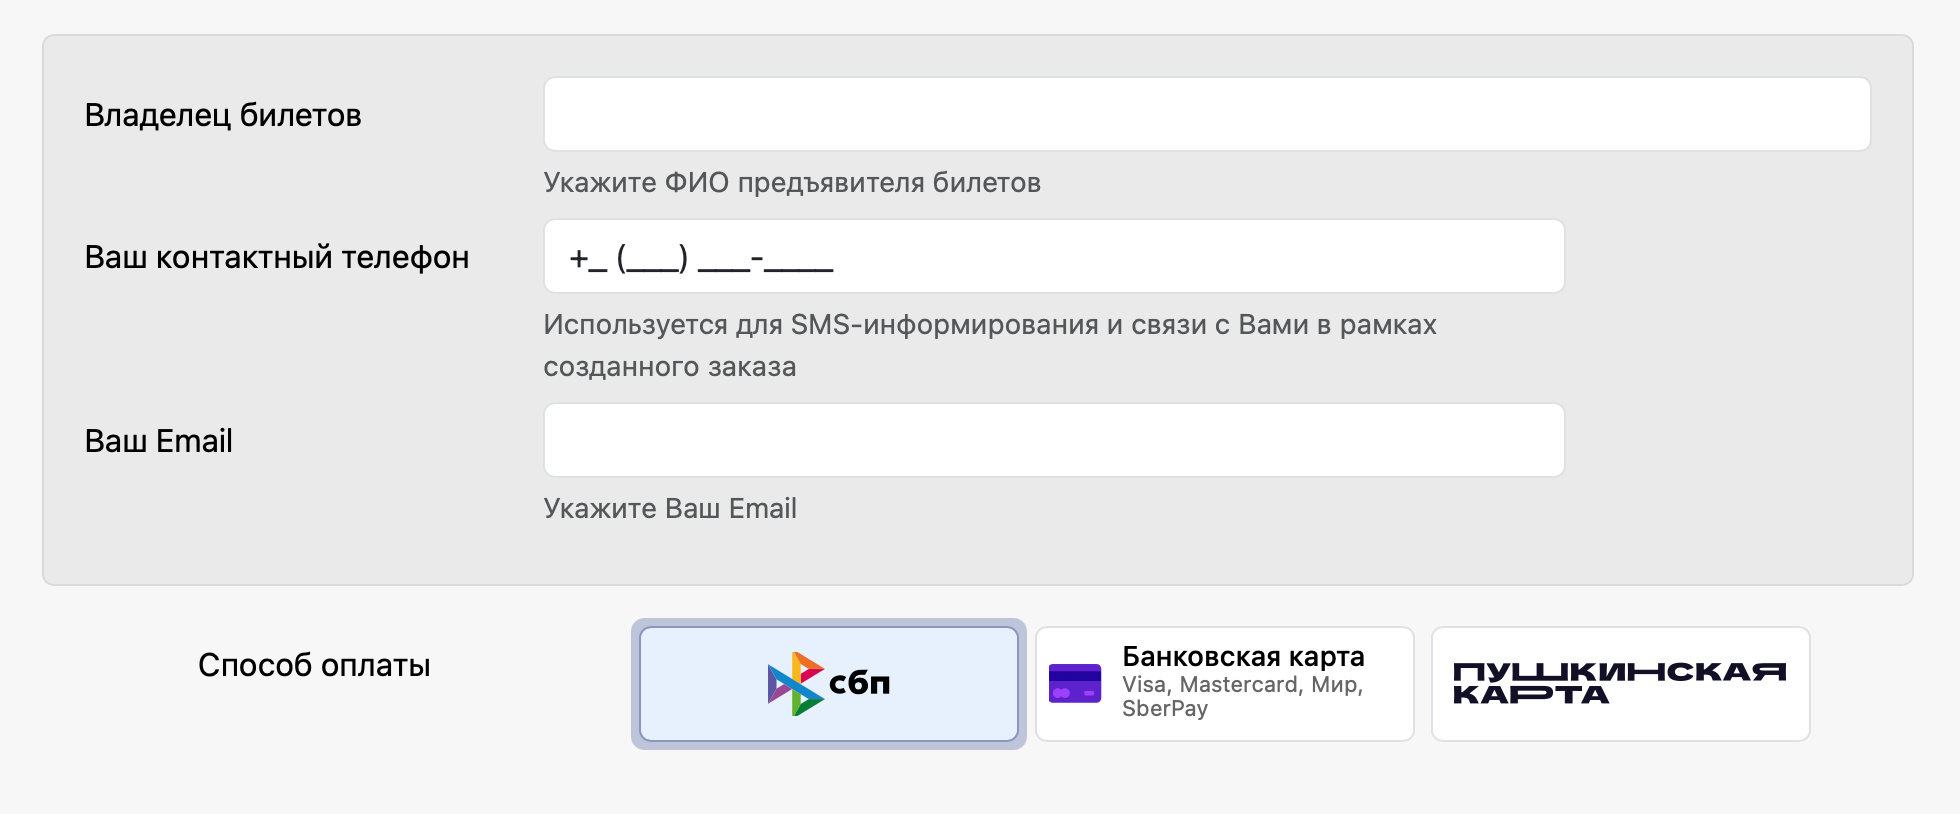Viewport: 1960px width, 814px height.
Task: Click the 'Visa, Mastercard, Мир, SberPay' subtitle
Action: point(1242,697)
